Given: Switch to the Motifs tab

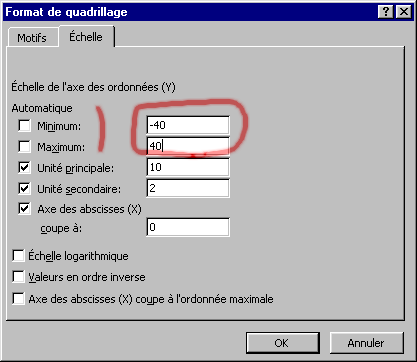Looking at the screenshot, I should click(32, 38).
